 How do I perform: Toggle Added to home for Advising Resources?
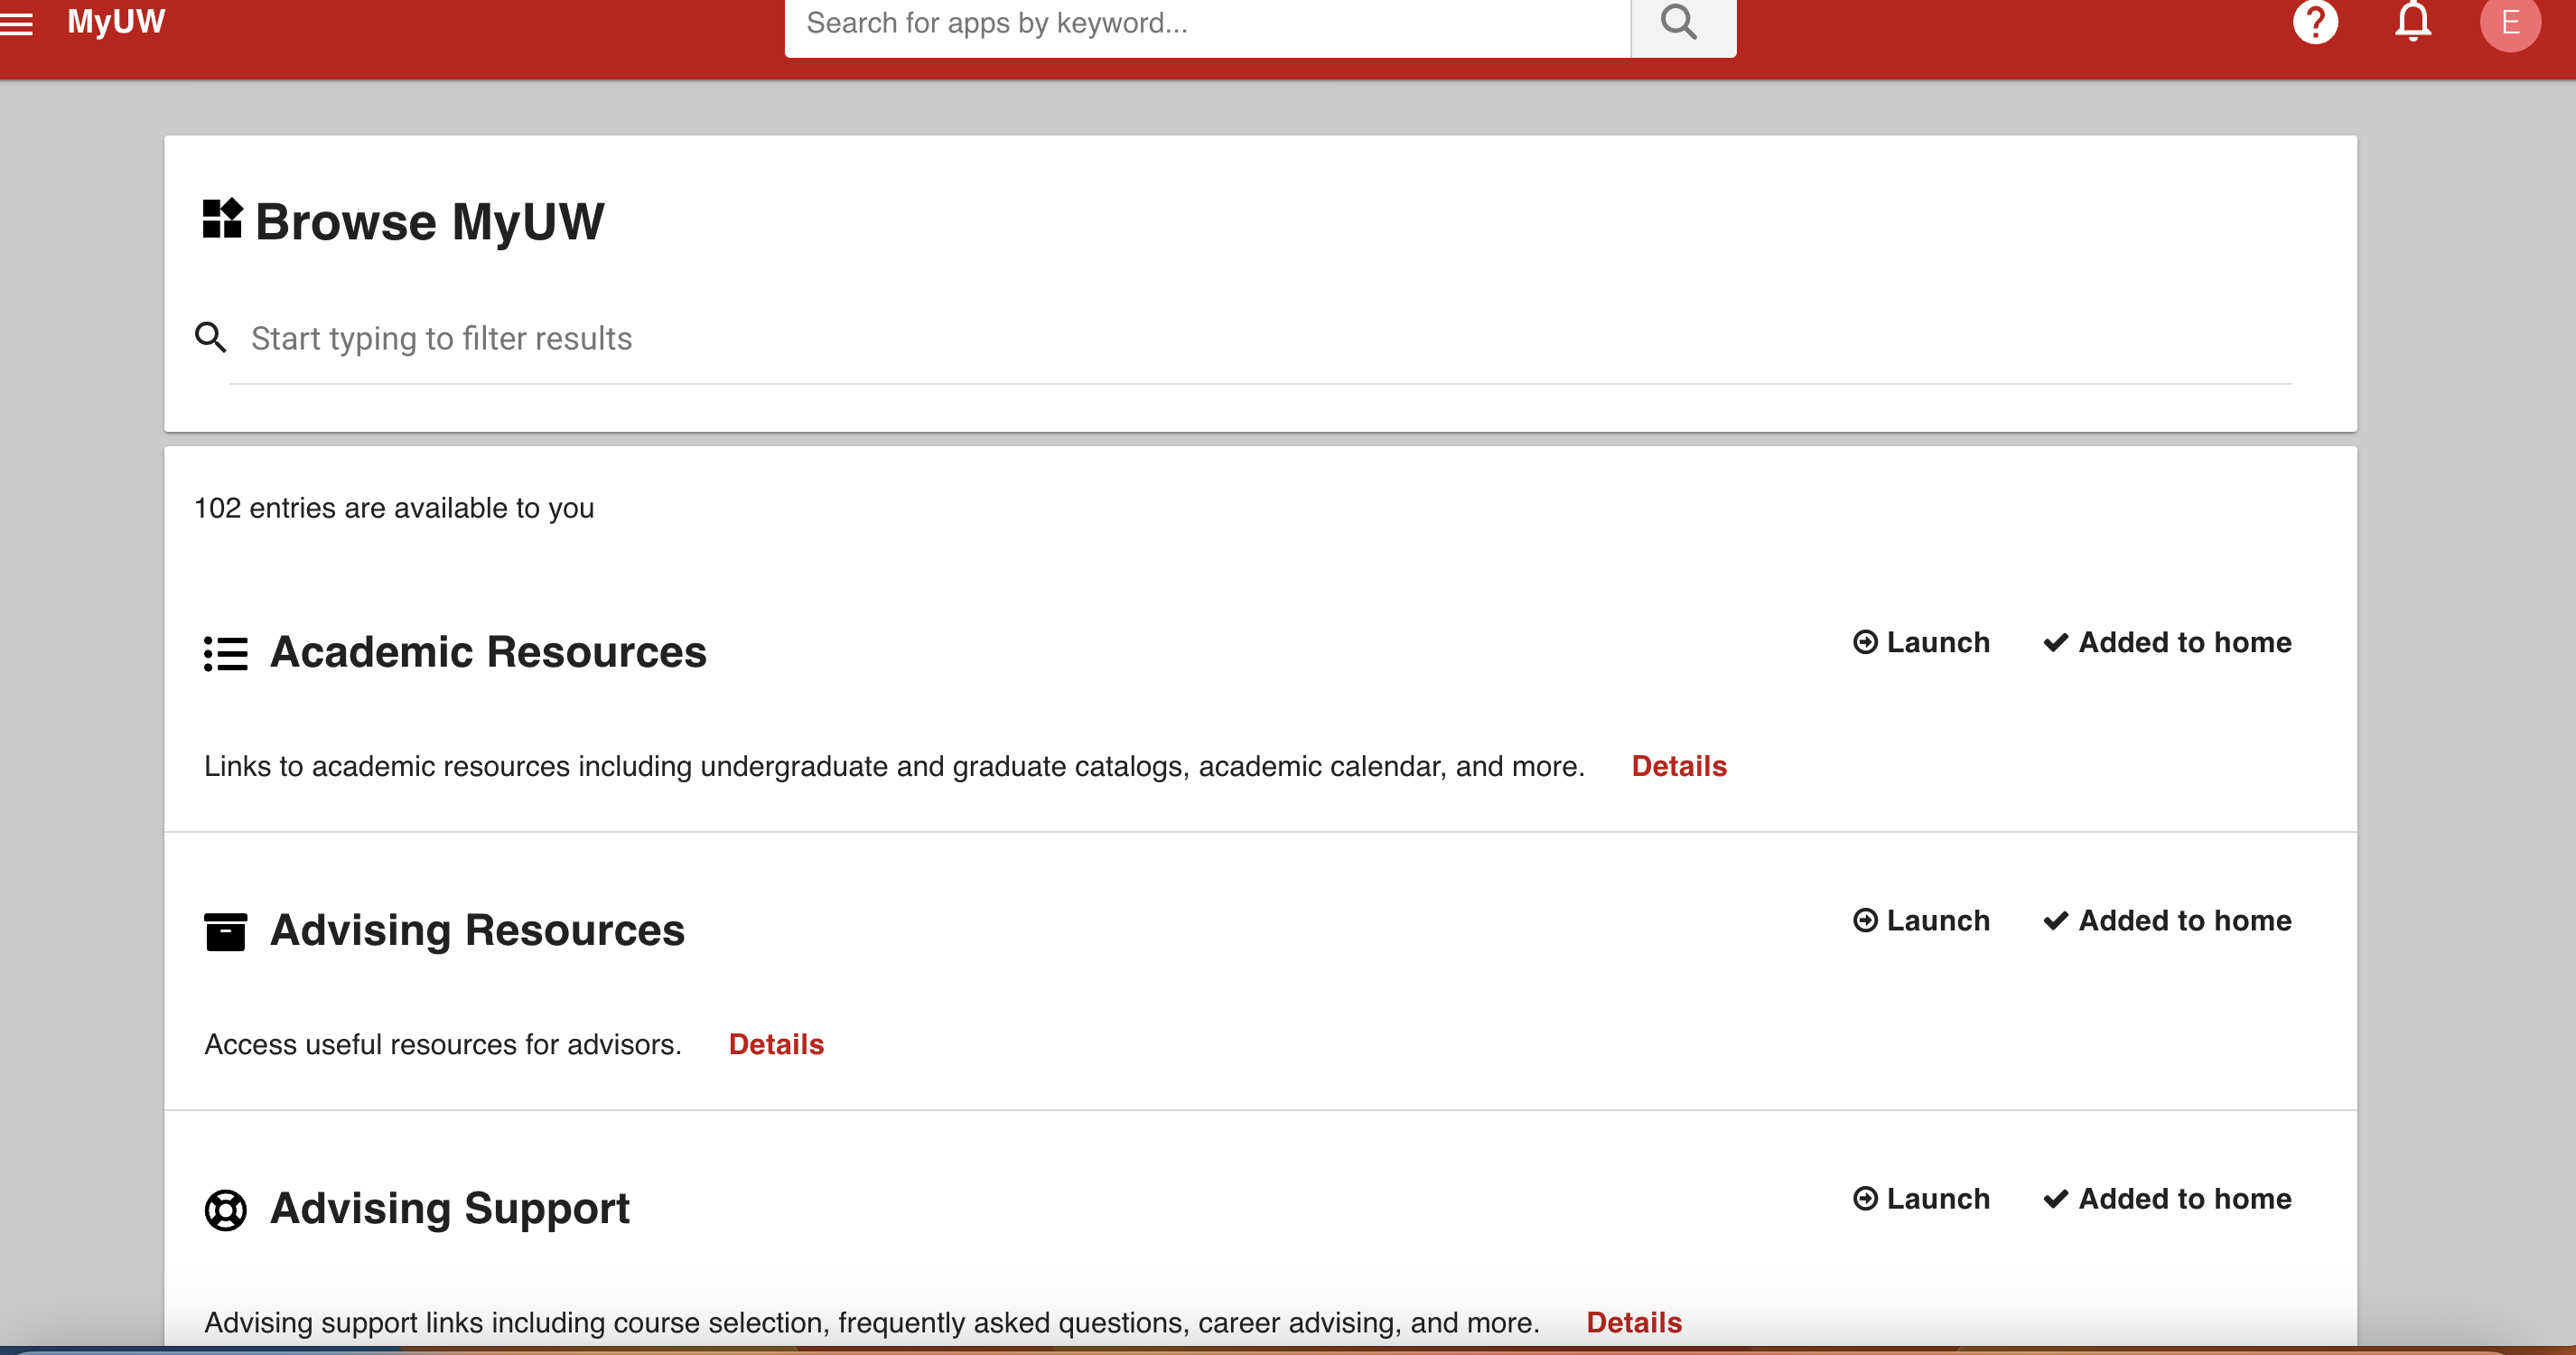(2167, 921)
